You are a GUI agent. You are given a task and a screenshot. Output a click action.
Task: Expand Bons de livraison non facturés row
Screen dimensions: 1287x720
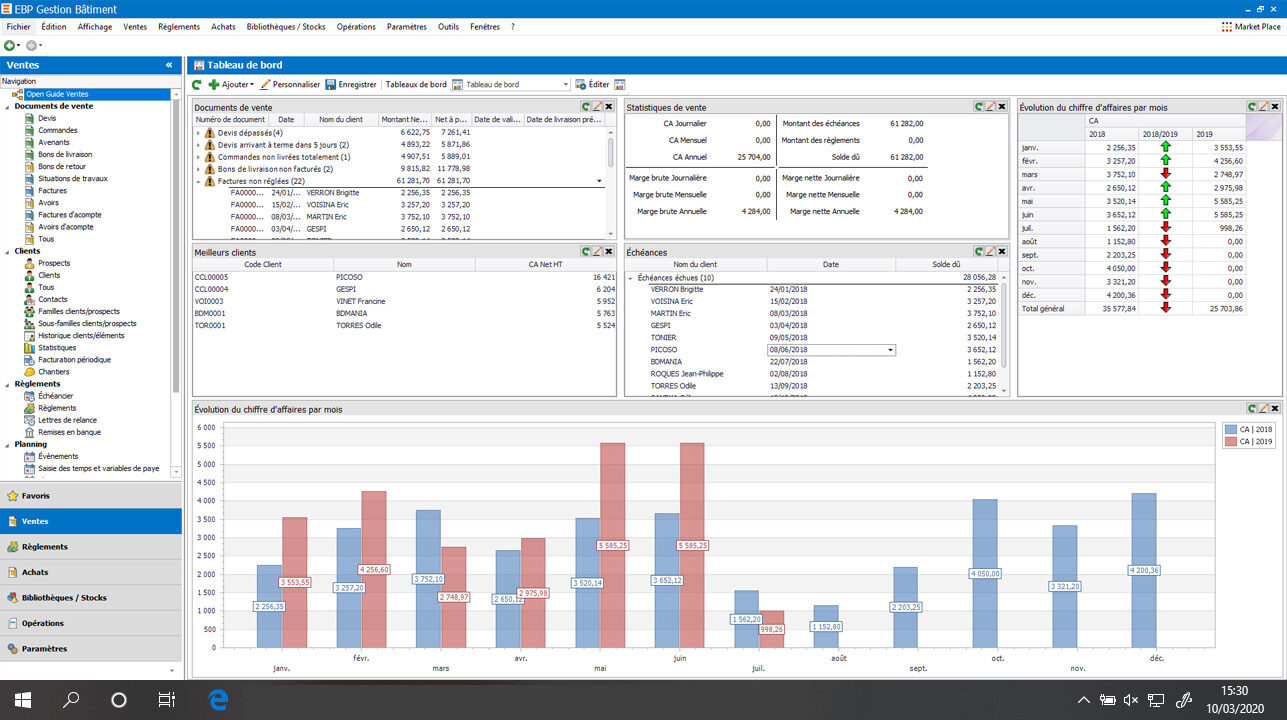198,169
